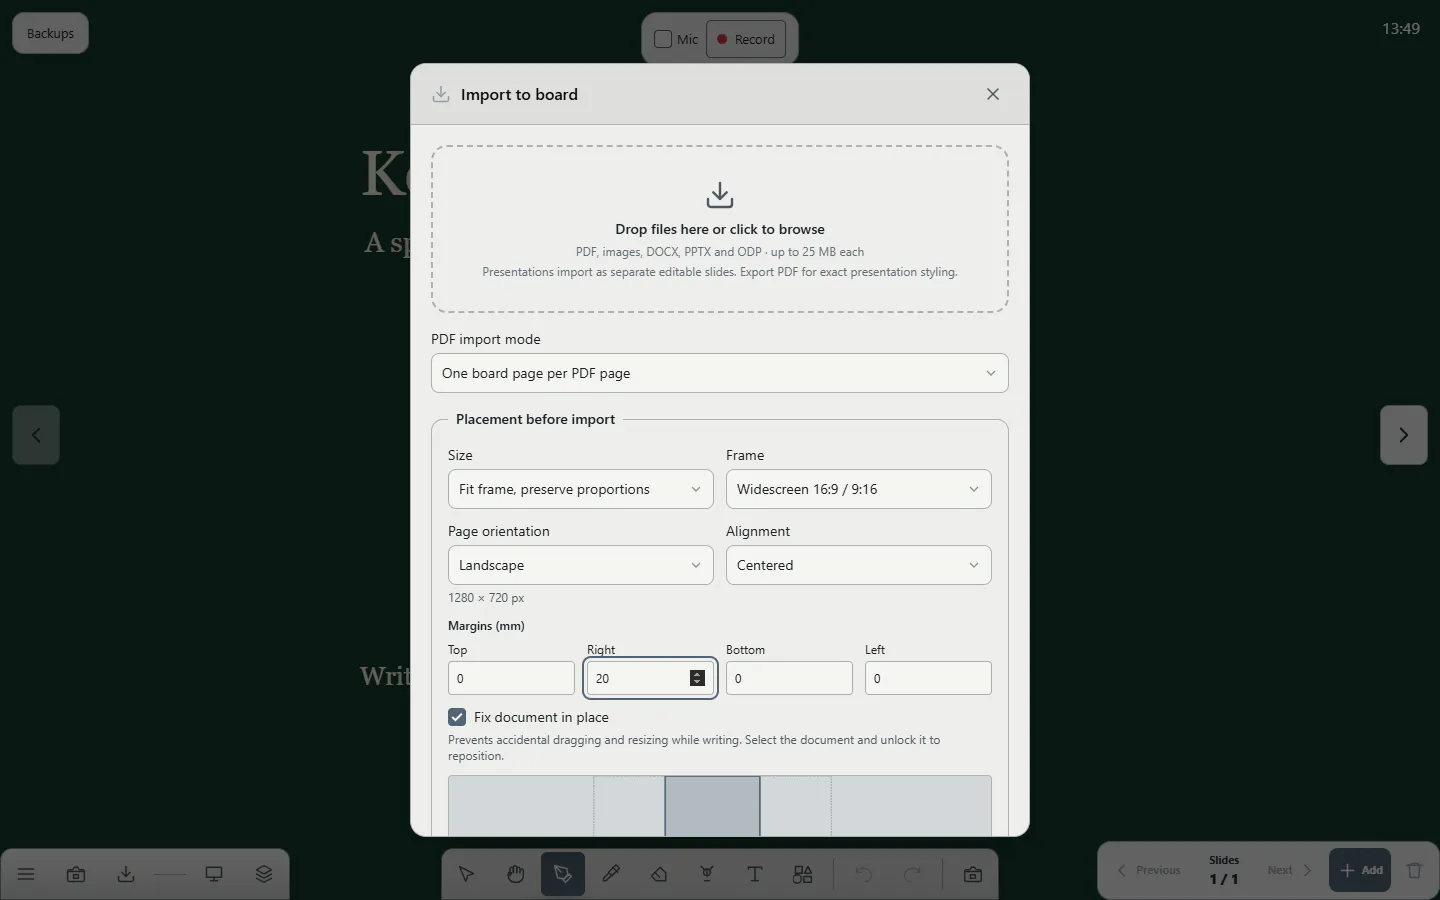This screenshot has width=1440, height=900.
Task: Open the Alignment dropdown
Action: point(859,565)
